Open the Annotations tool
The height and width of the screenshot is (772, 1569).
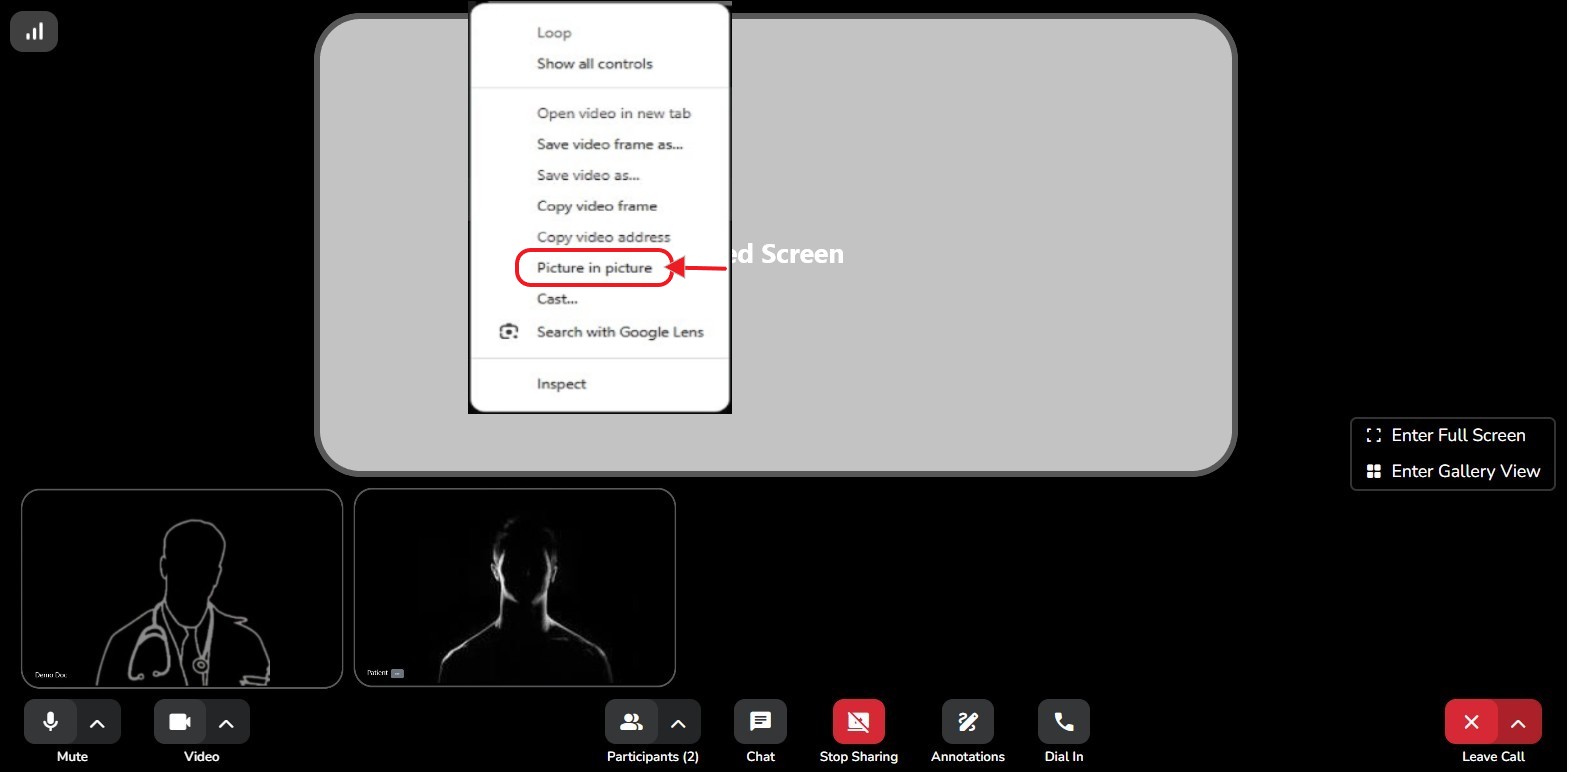click(967, 722)
